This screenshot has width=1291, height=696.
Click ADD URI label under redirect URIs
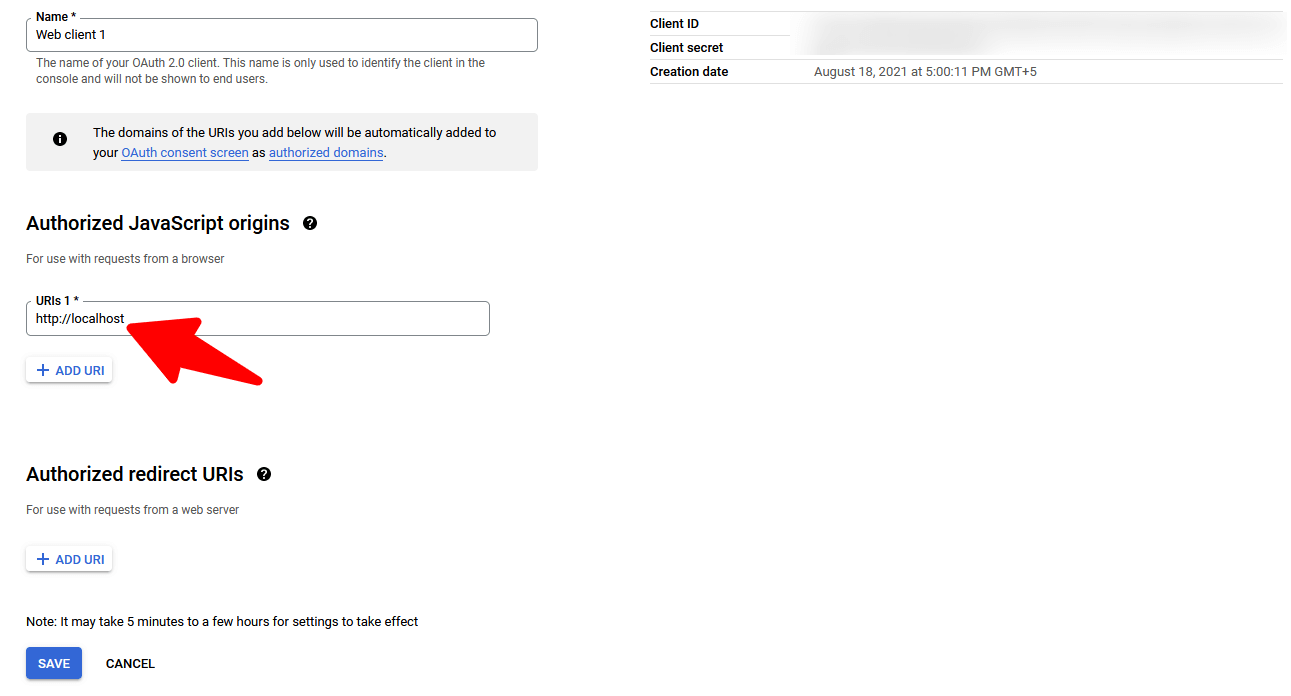coord(80,559)
